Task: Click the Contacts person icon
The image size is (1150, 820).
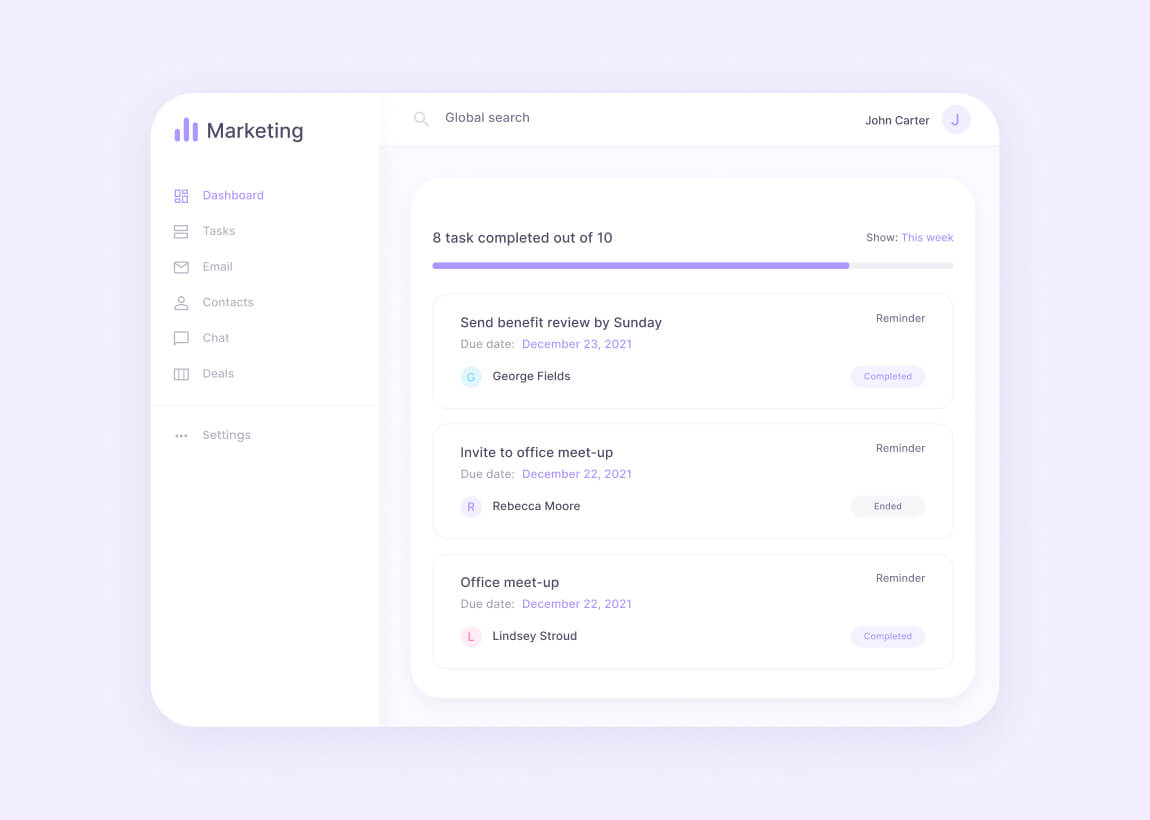Action: [181, 303]
